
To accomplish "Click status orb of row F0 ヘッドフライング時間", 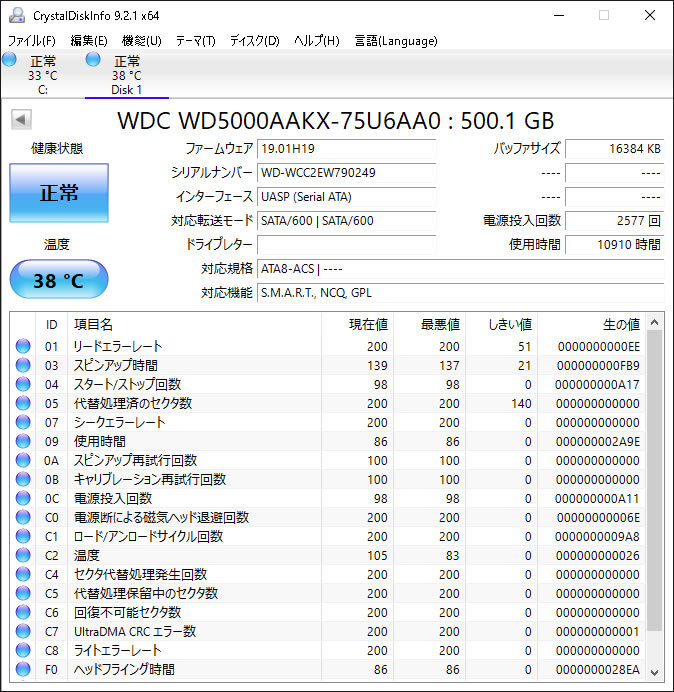I will tap(23, 669).
